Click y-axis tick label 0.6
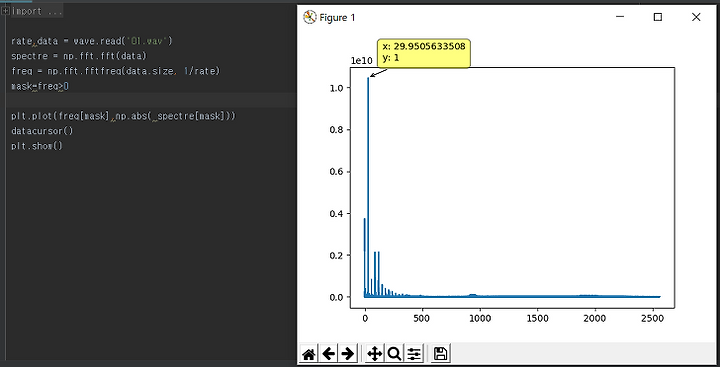720x367 pixels. pyautogui.click(x=336, y=172)
